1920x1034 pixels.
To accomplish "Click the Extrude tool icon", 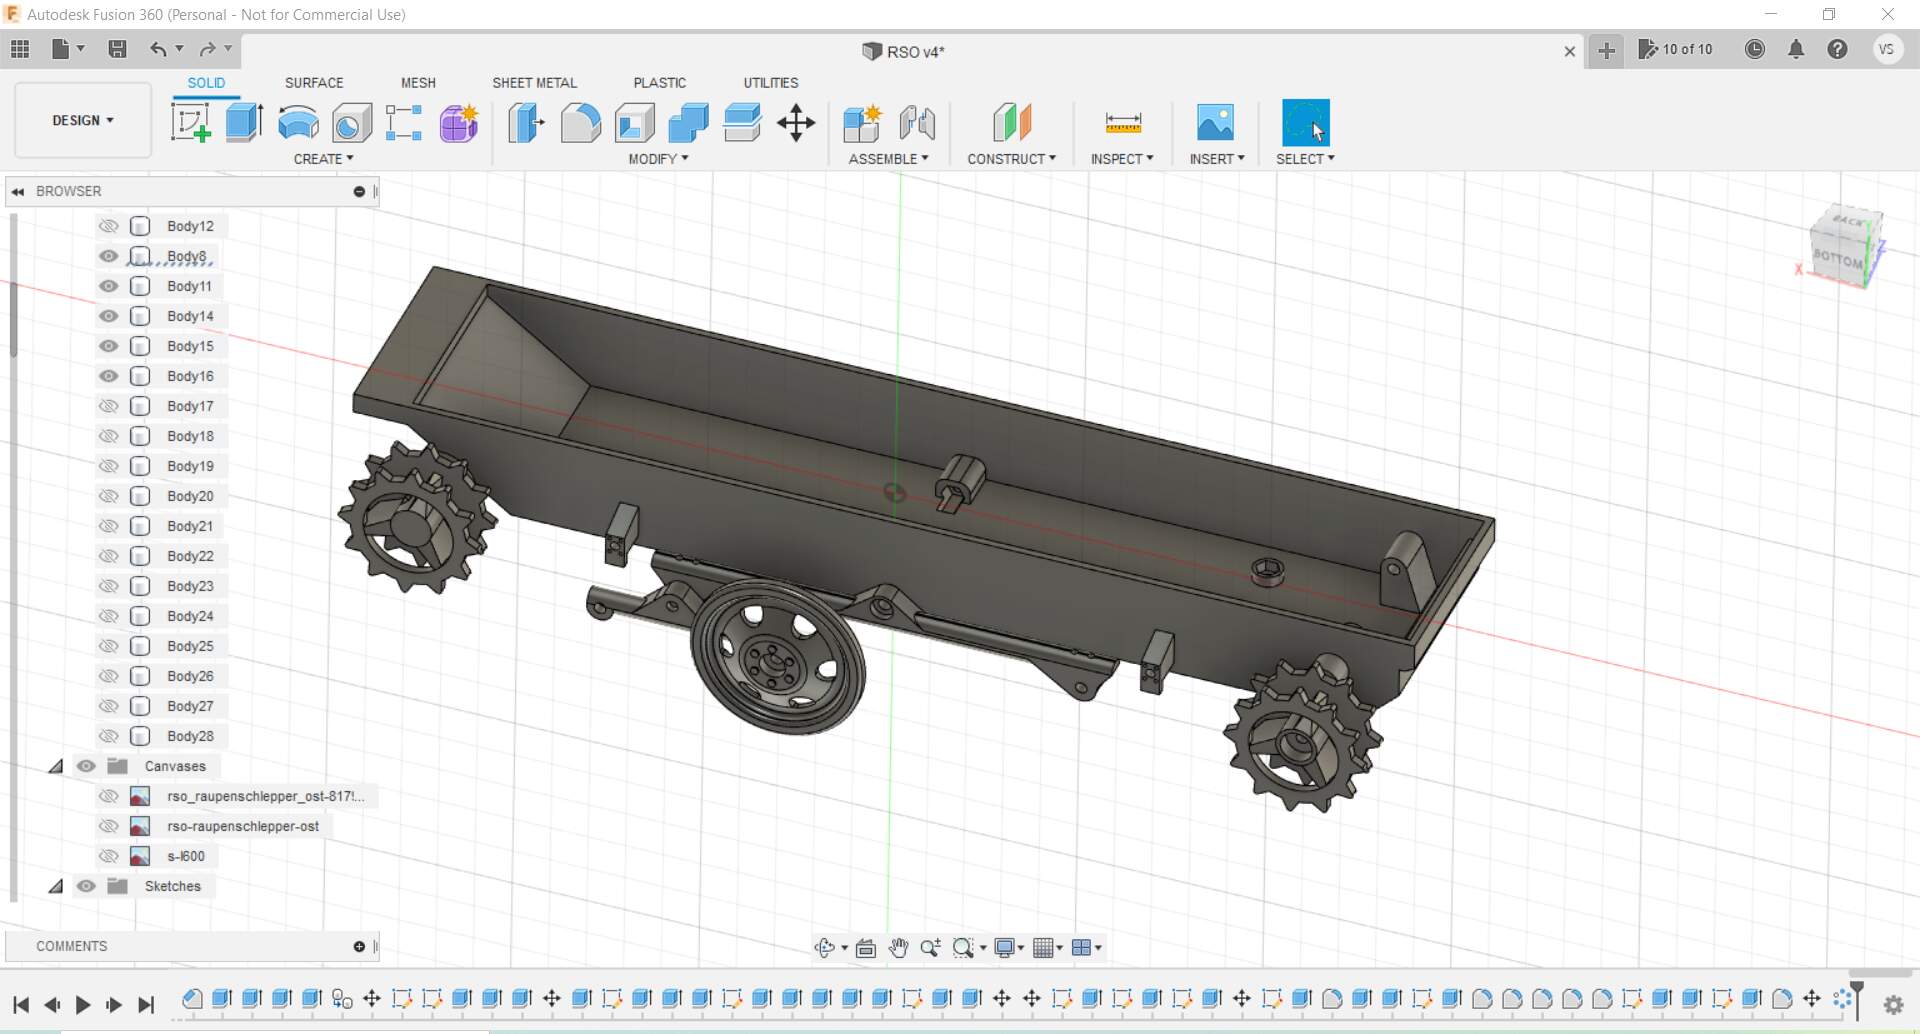I will click(x=244, y=123).
